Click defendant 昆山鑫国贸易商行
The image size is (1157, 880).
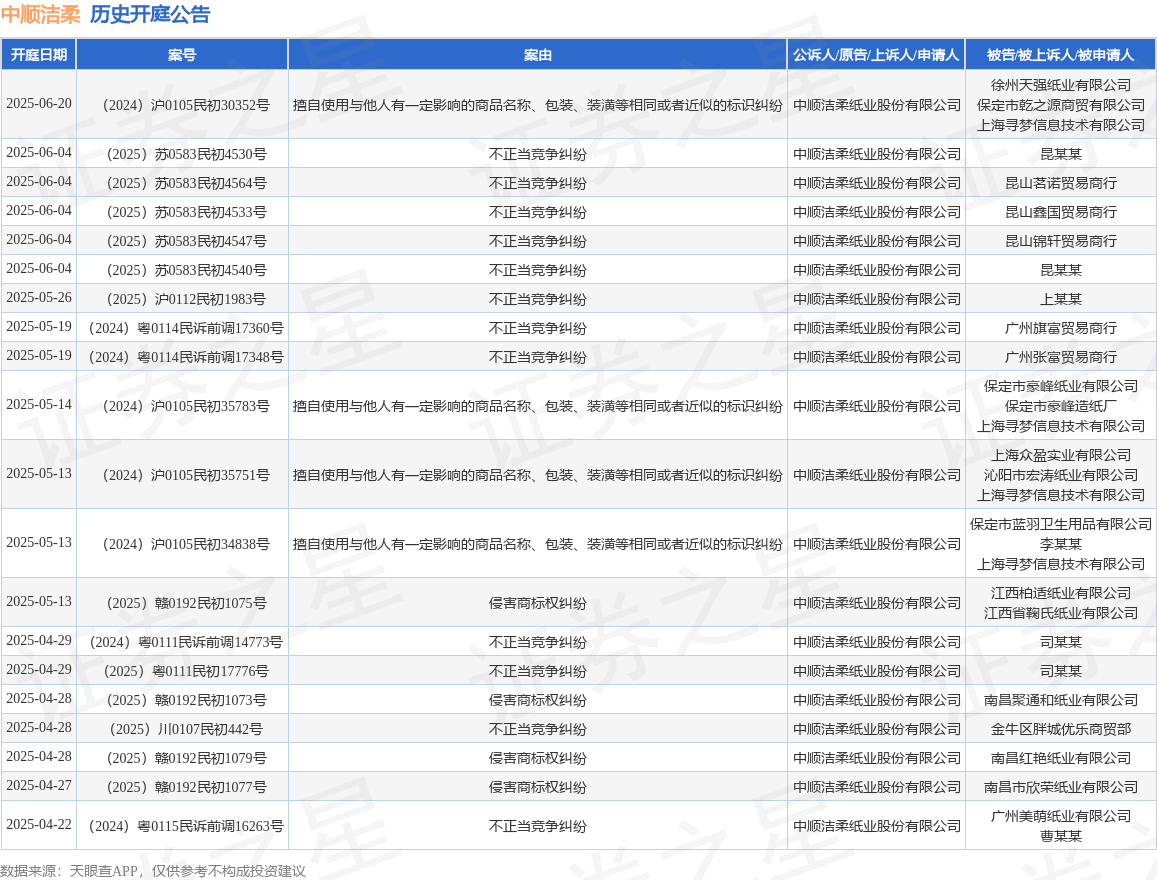pyautogui.click(x=1060, y=212)
